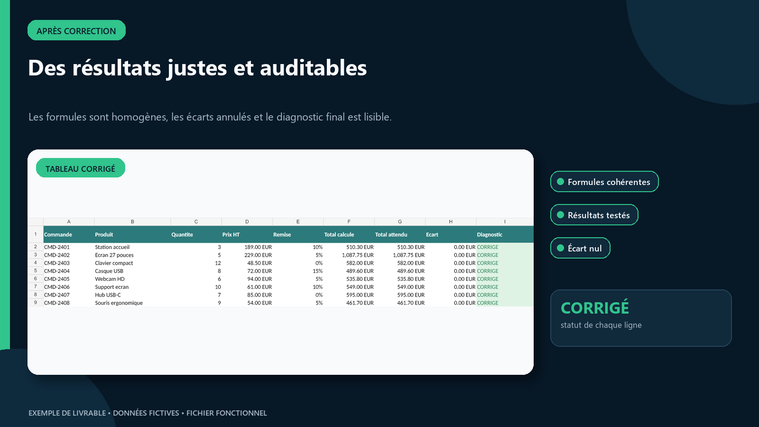Select column A header in spreadsheet
The image size is (759, 427).
pyautogui.click(x=69, y=222)
